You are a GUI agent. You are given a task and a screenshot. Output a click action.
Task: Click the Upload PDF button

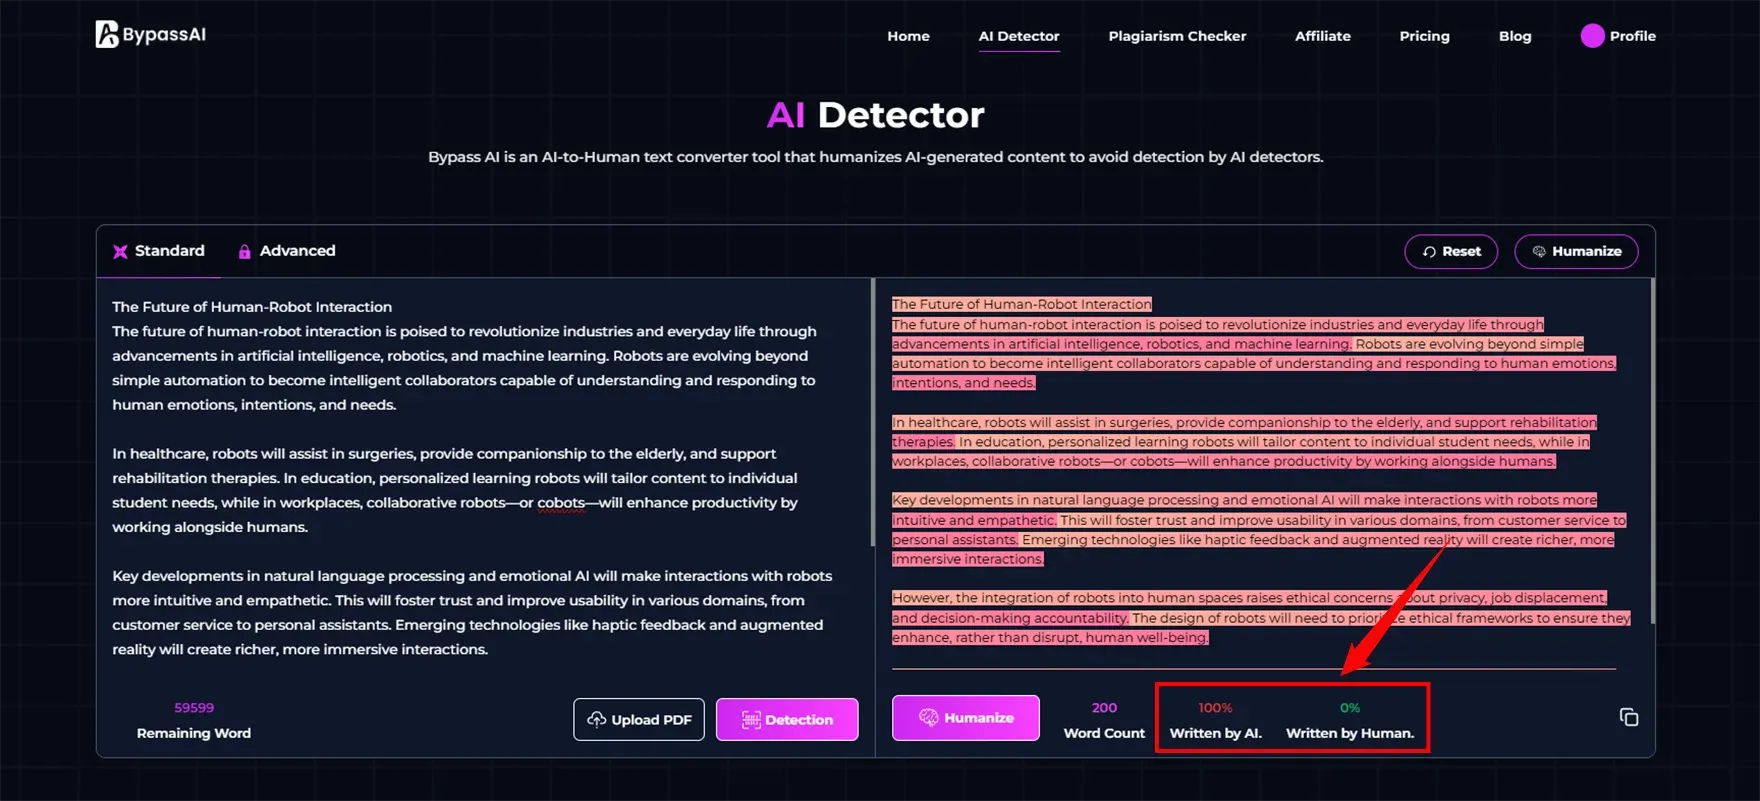(x=638, y=719)
